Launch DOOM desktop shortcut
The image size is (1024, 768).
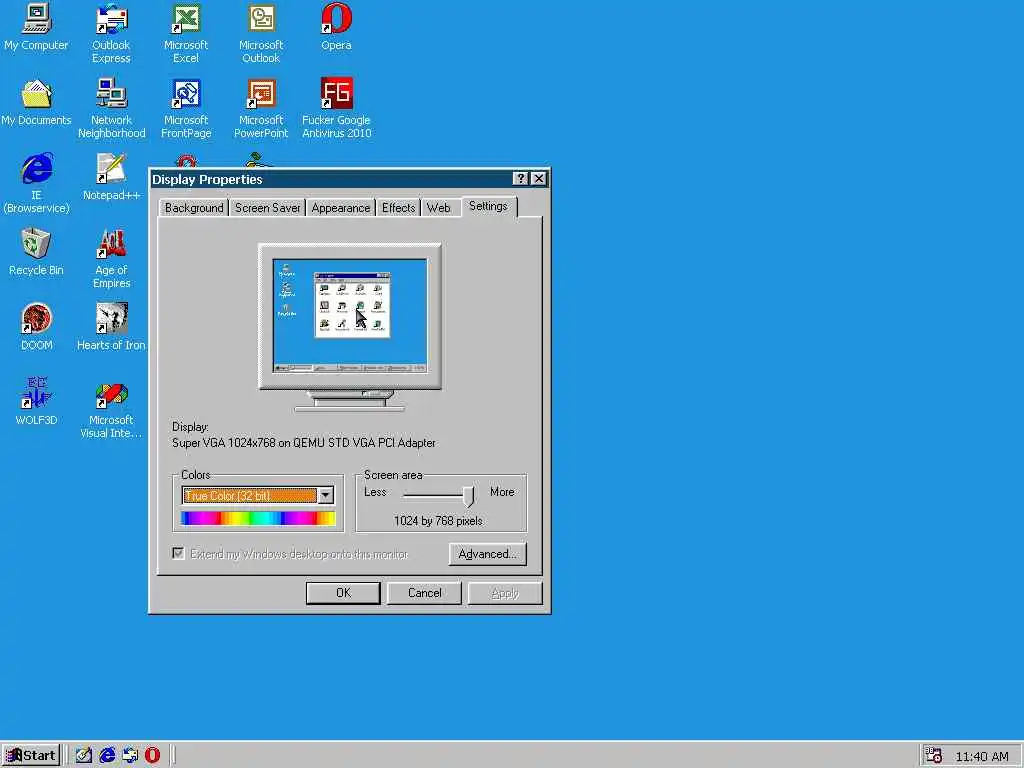[36, 327]
